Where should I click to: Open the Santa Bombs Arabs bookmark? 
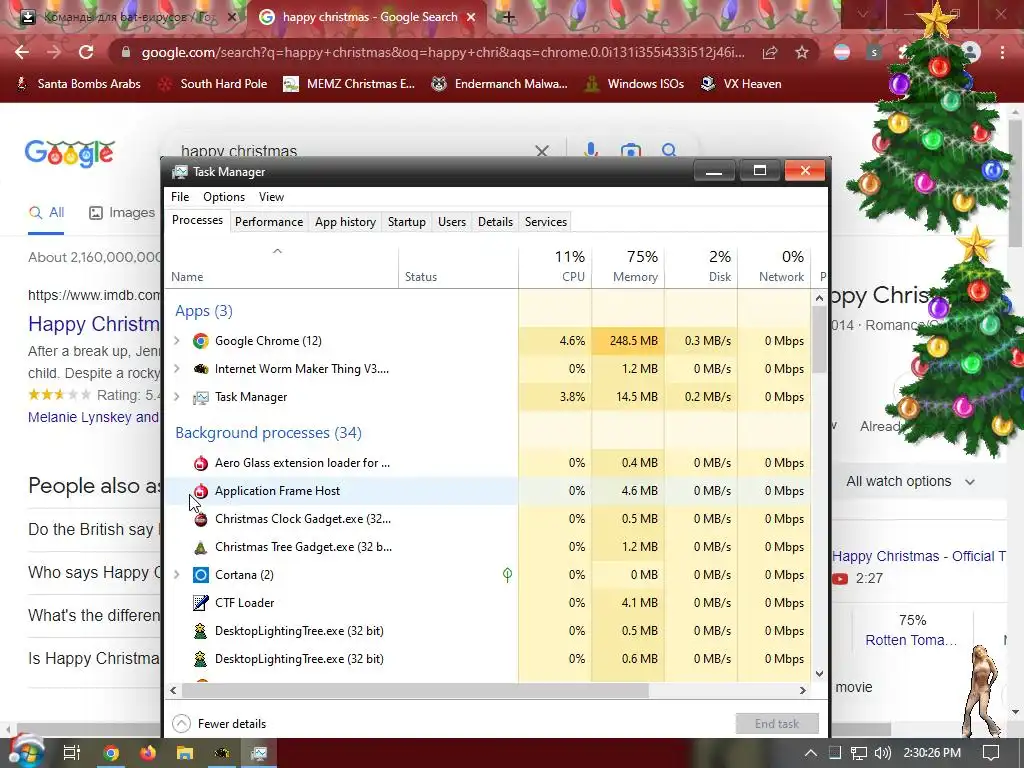tap(78, 84)
